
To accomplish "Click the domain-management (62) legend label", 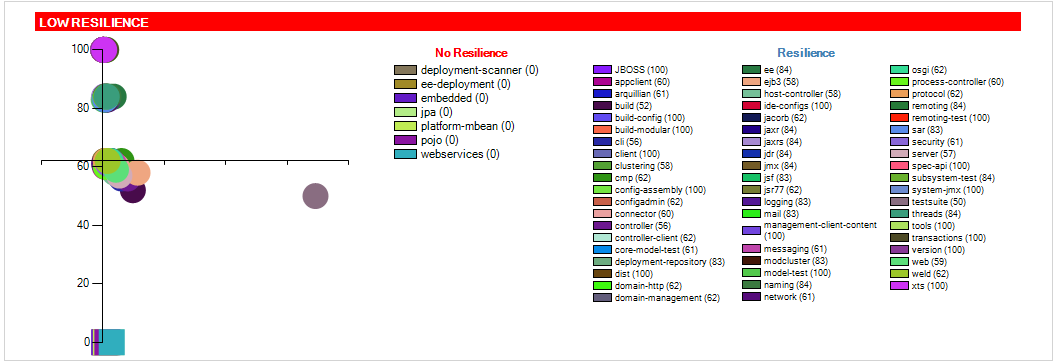I will coord(667,299).
